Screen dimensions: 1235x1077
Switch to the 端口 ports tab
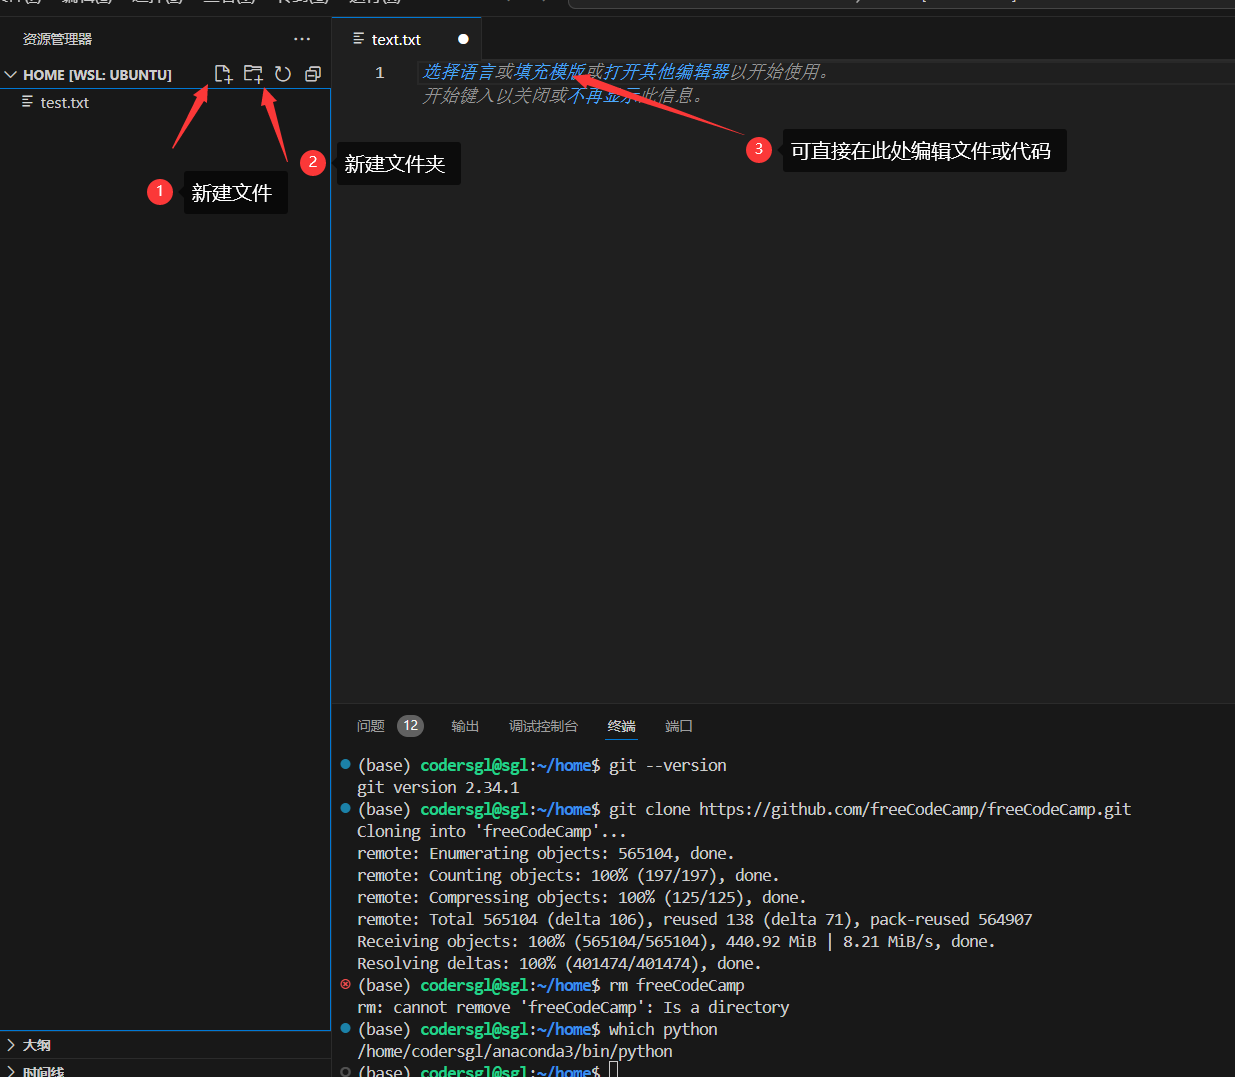pyautogui.click(x=679, y=726)
